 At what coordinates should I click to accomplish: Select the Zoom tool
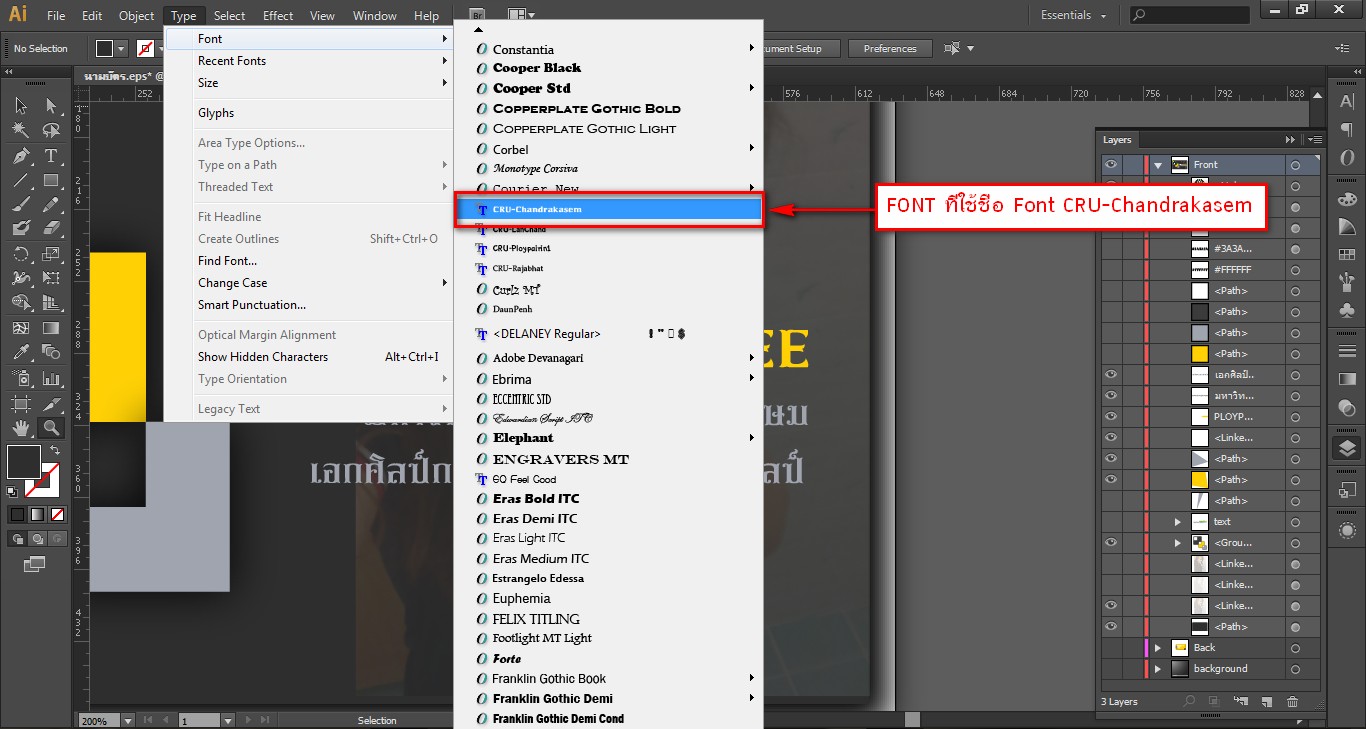(x=50, y=427)
